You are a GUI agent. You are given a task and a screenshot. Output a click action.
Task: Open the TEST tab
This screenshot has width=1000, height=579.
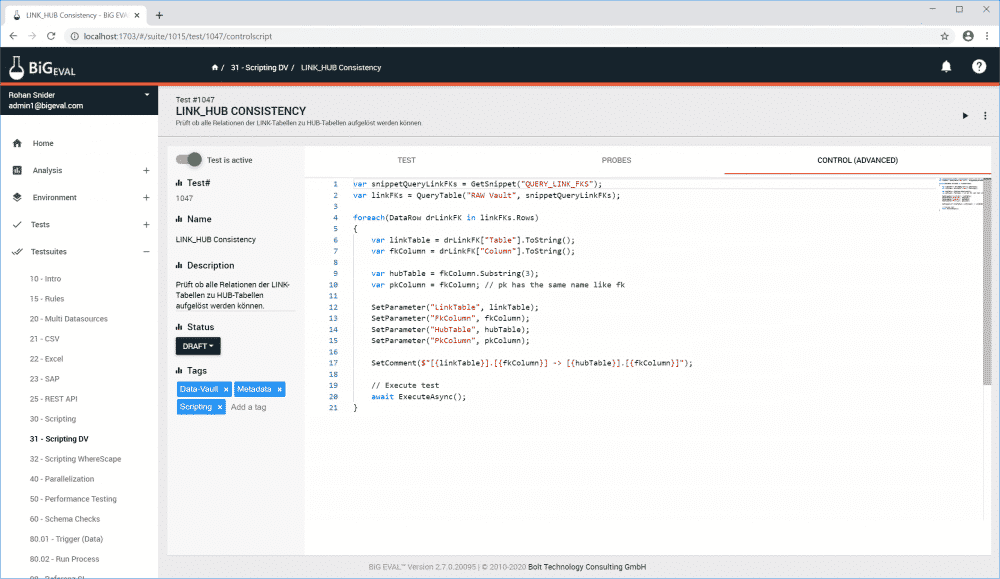click(x=406, y=159)
